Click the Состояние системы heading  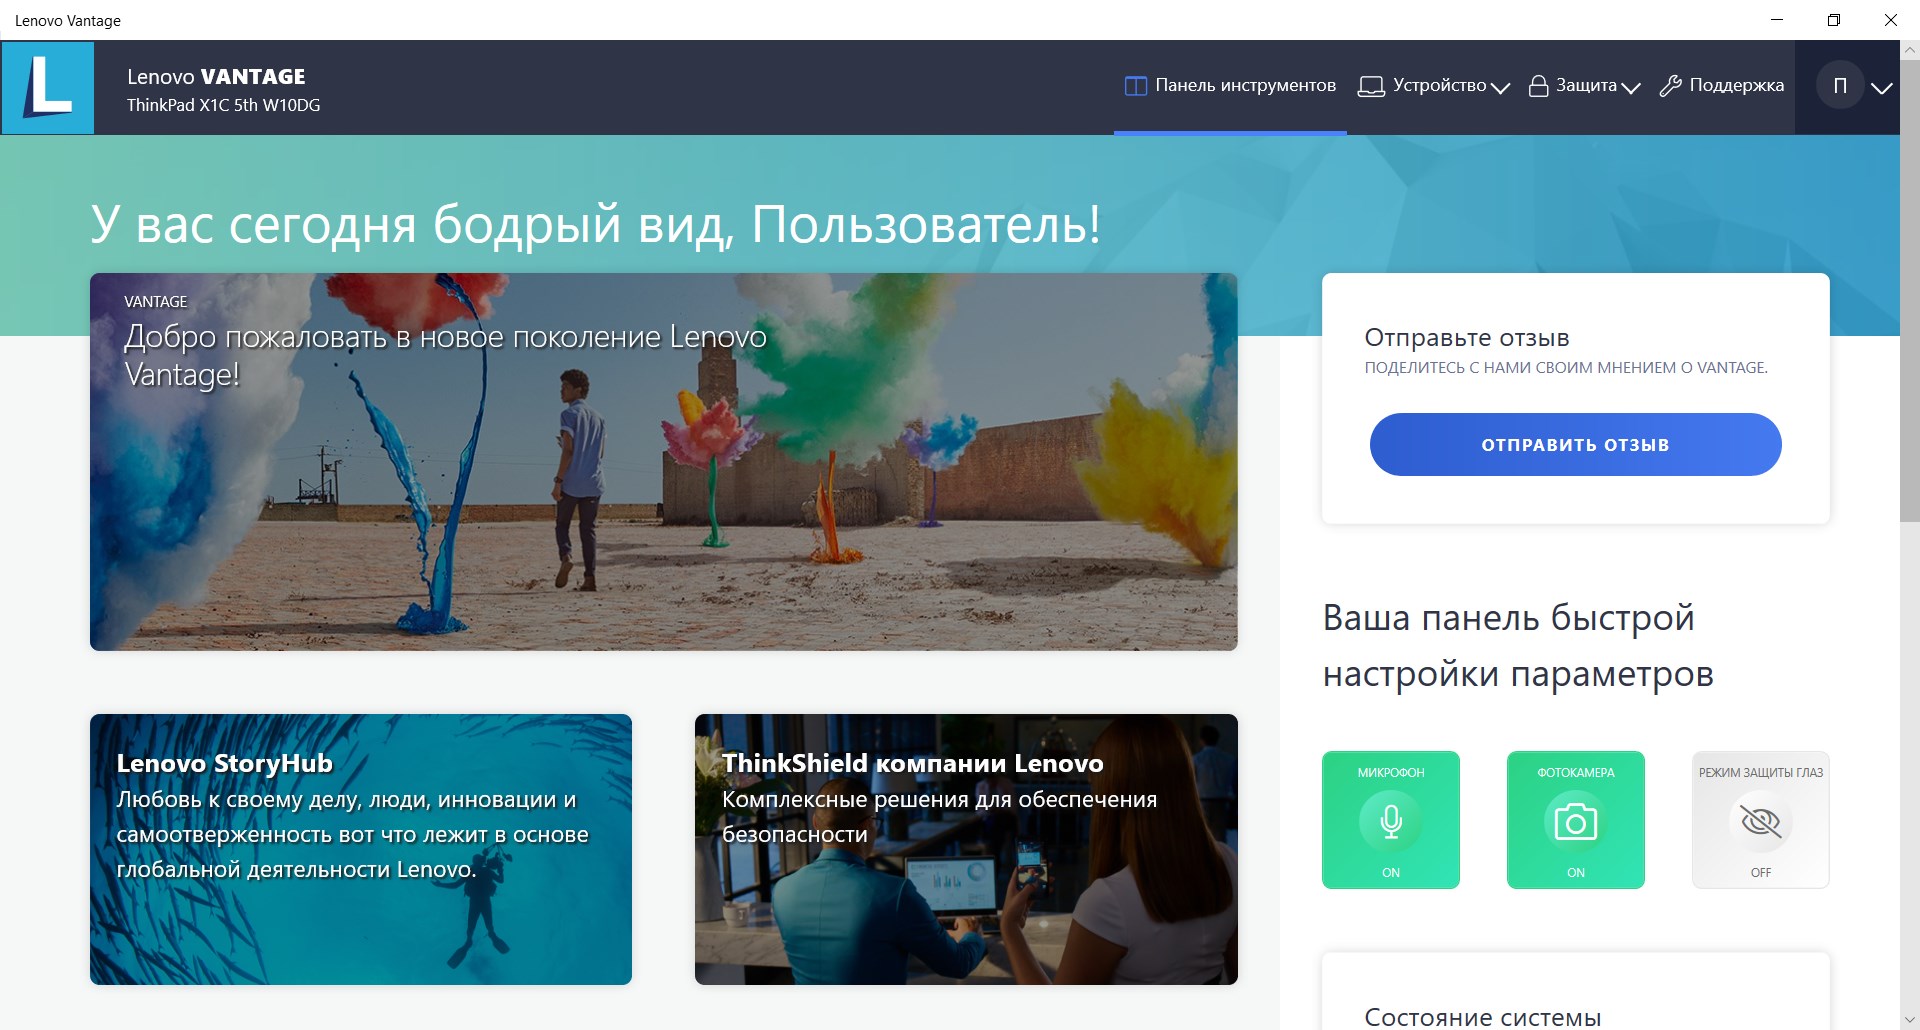point(1483,1017)
